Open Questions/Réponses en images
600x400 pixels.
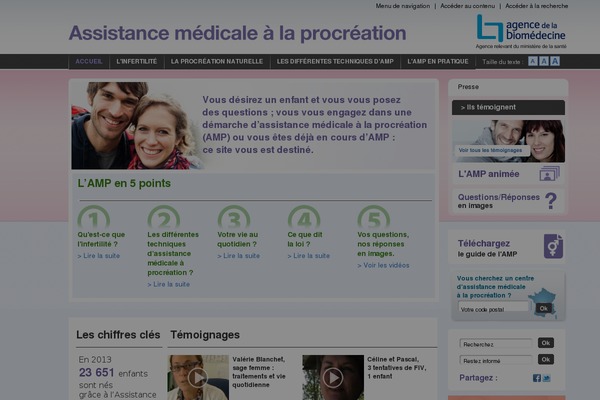(499, 201)
